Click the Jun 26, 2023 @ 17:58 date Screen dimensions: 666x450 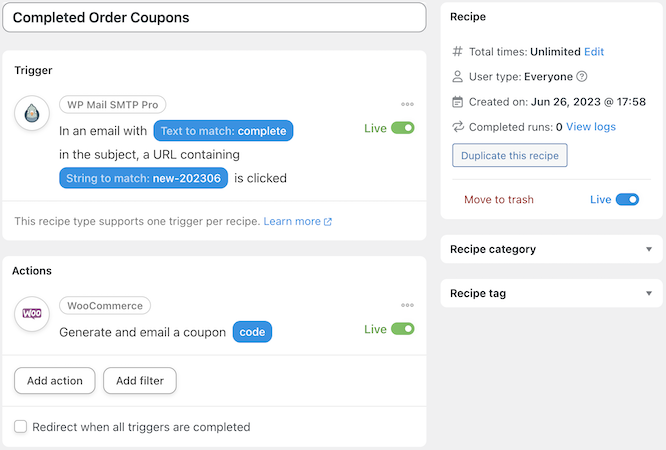coord(588,102)
